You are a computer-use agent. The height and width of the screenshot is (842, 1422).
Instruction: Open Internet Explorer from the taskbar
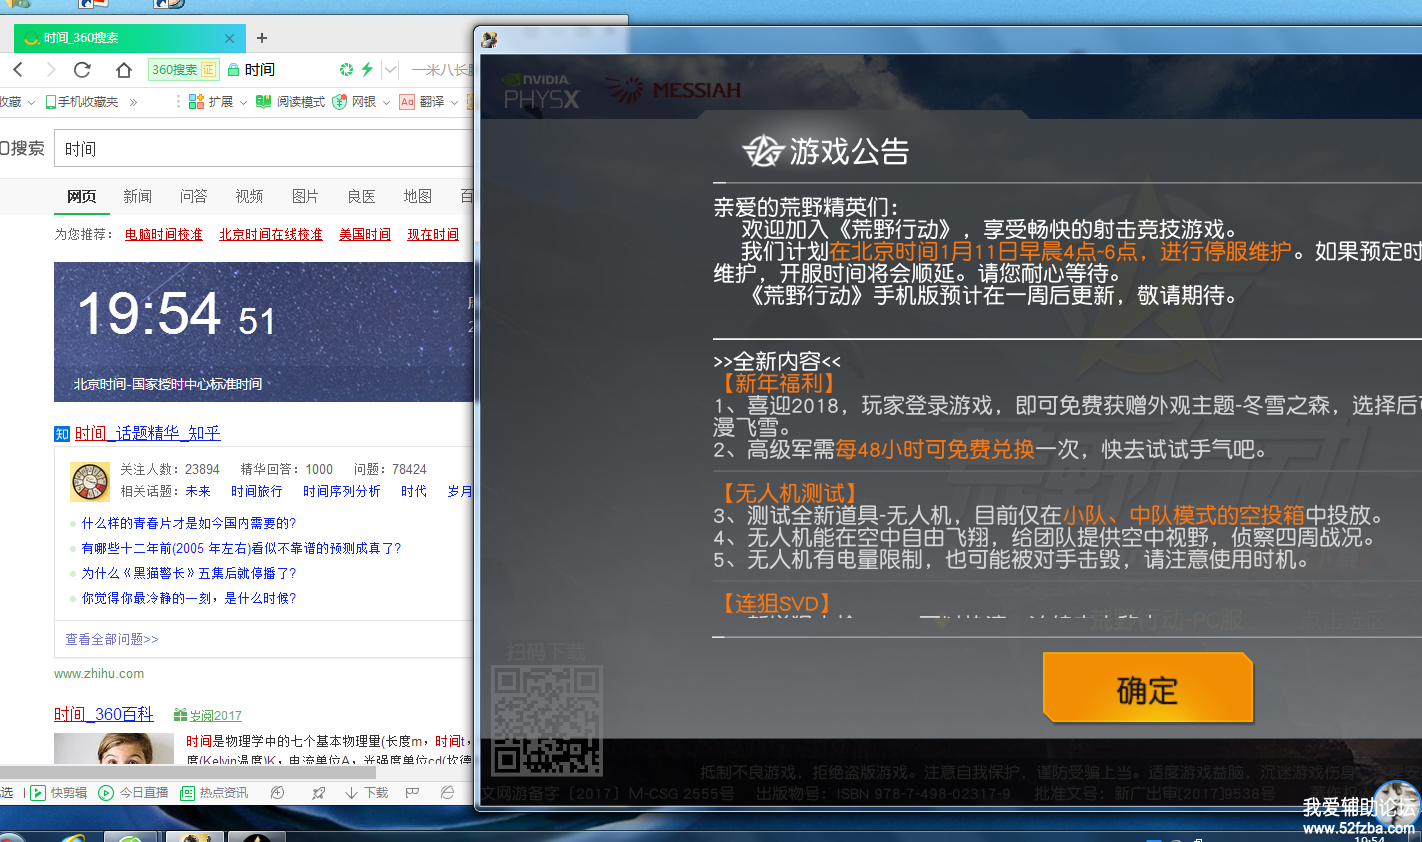72,838
